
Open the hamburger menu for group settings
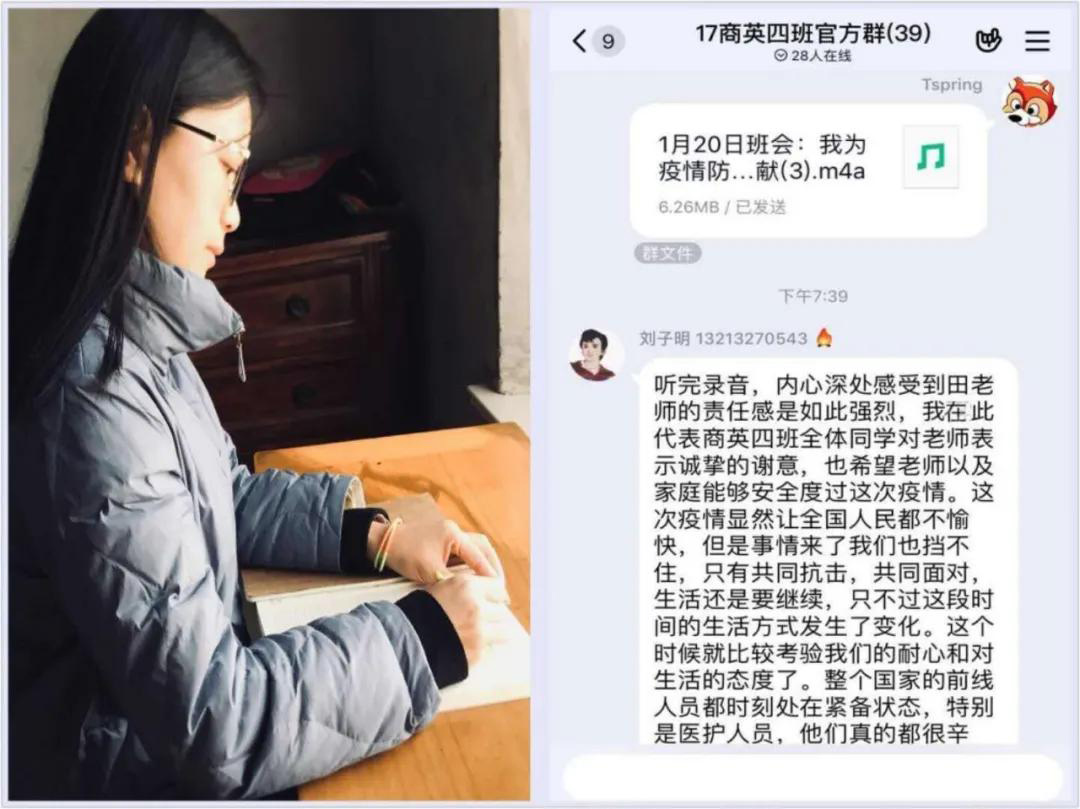1037,41
